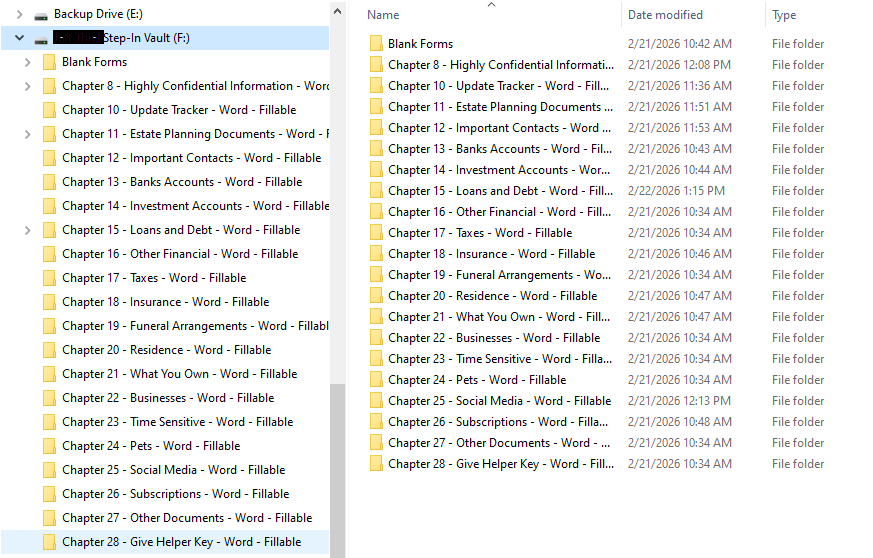Click Chapter 24 folder icon in file list

[x=376, y=380]
